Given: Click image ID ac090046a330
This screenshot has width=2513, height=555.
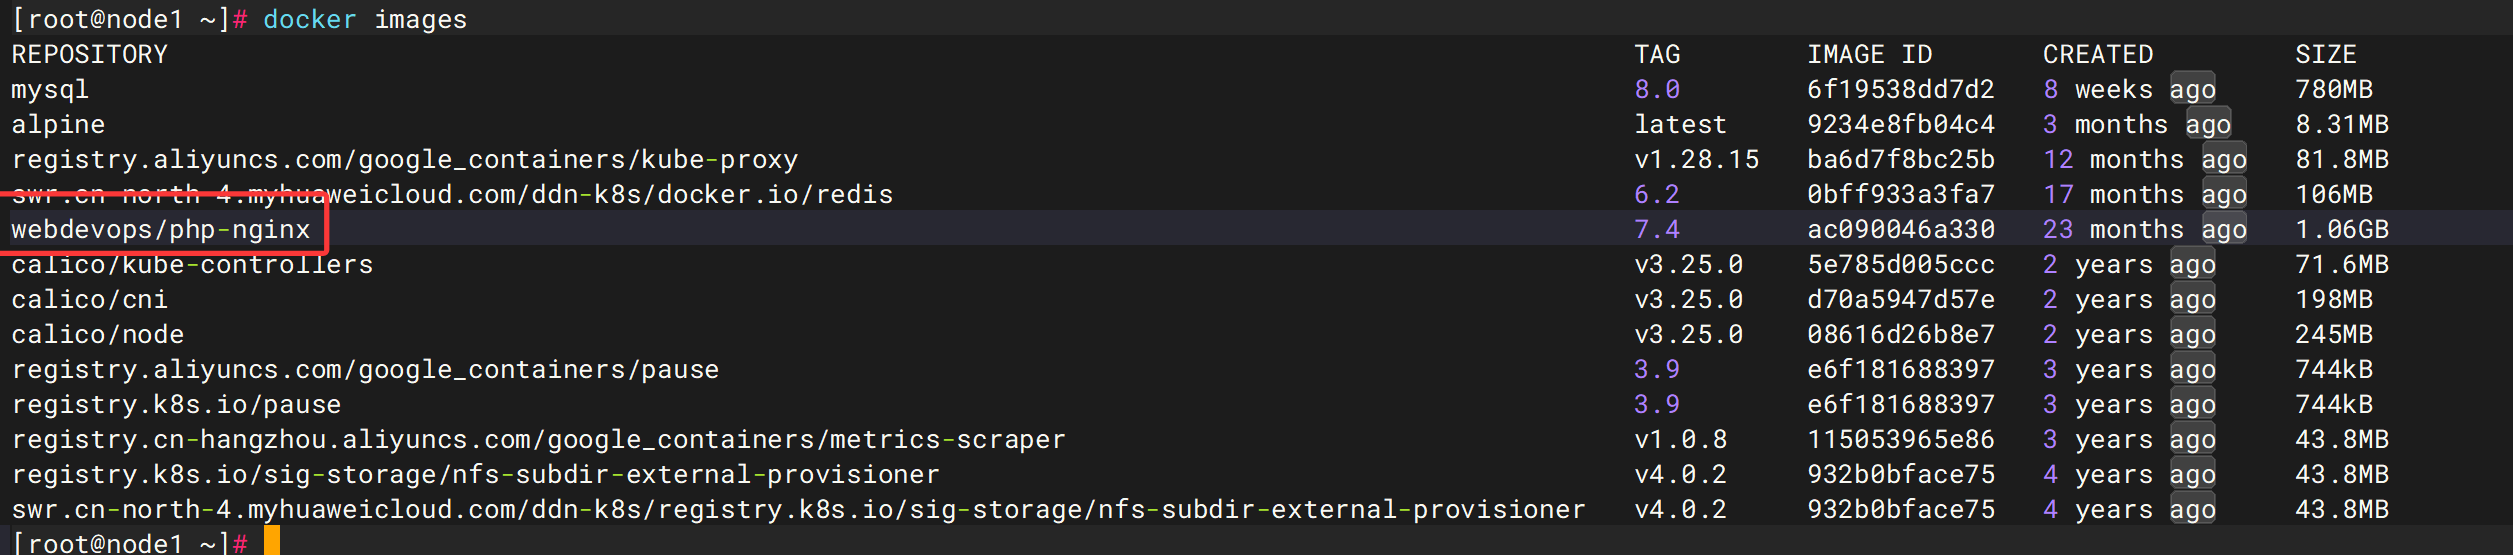Looking at the screenshot, I should click(x=1900, y=230).
